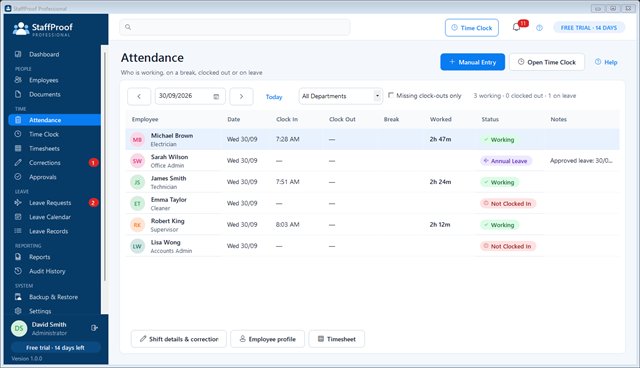
Task: Click the MB avatar for Michael Brown
Action: (137, 140)
